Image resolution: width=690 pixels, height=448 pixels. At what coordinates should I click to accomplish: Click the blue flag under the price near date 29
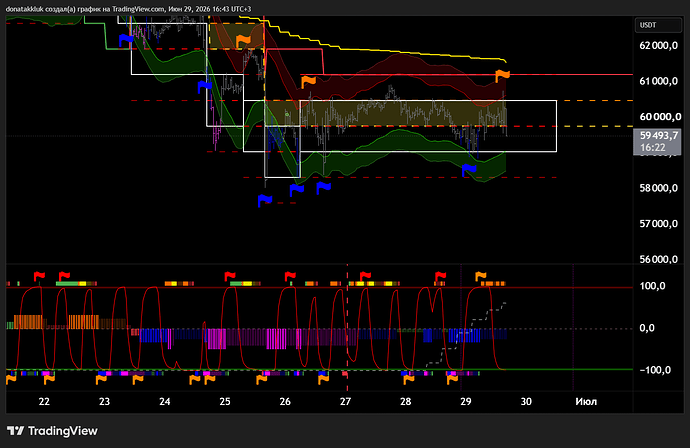(469, 170)
